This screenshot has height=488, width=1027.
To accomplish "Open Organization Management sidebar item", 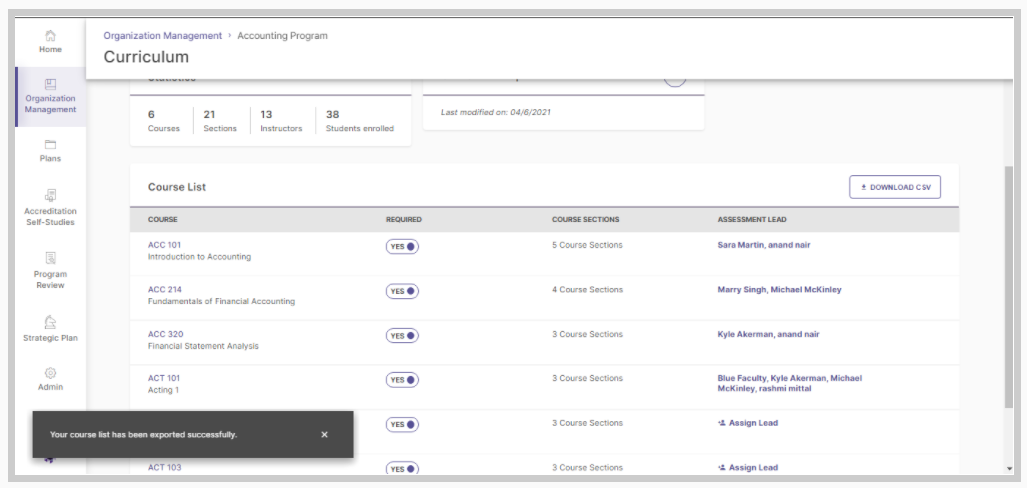I will pos(50,96).
